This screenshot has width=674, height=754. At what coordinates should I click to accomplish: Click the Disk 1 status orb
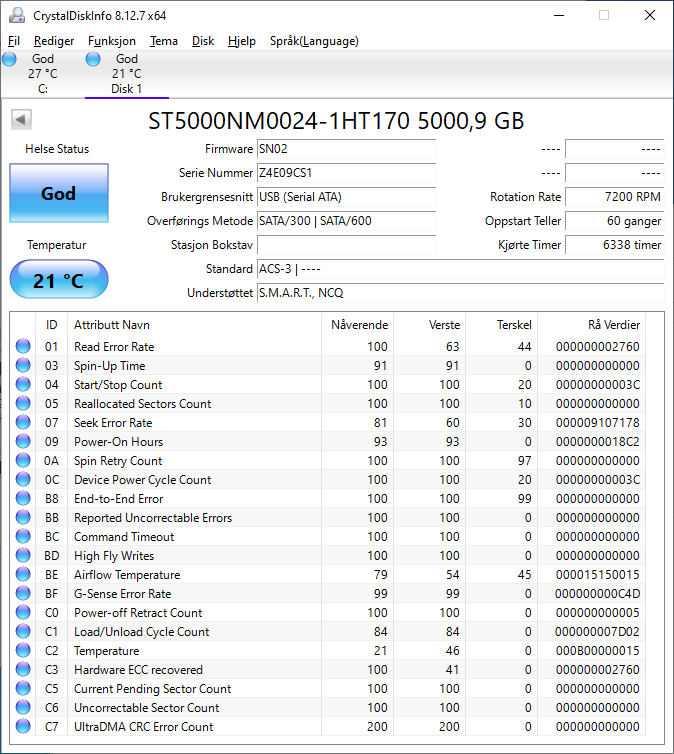pos(94,60)
